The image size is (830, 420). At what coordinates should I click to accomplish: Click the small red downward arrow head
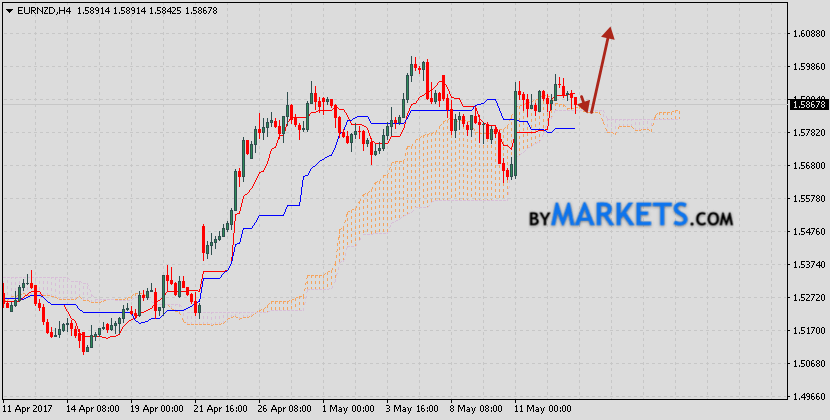tap(583, 106)
